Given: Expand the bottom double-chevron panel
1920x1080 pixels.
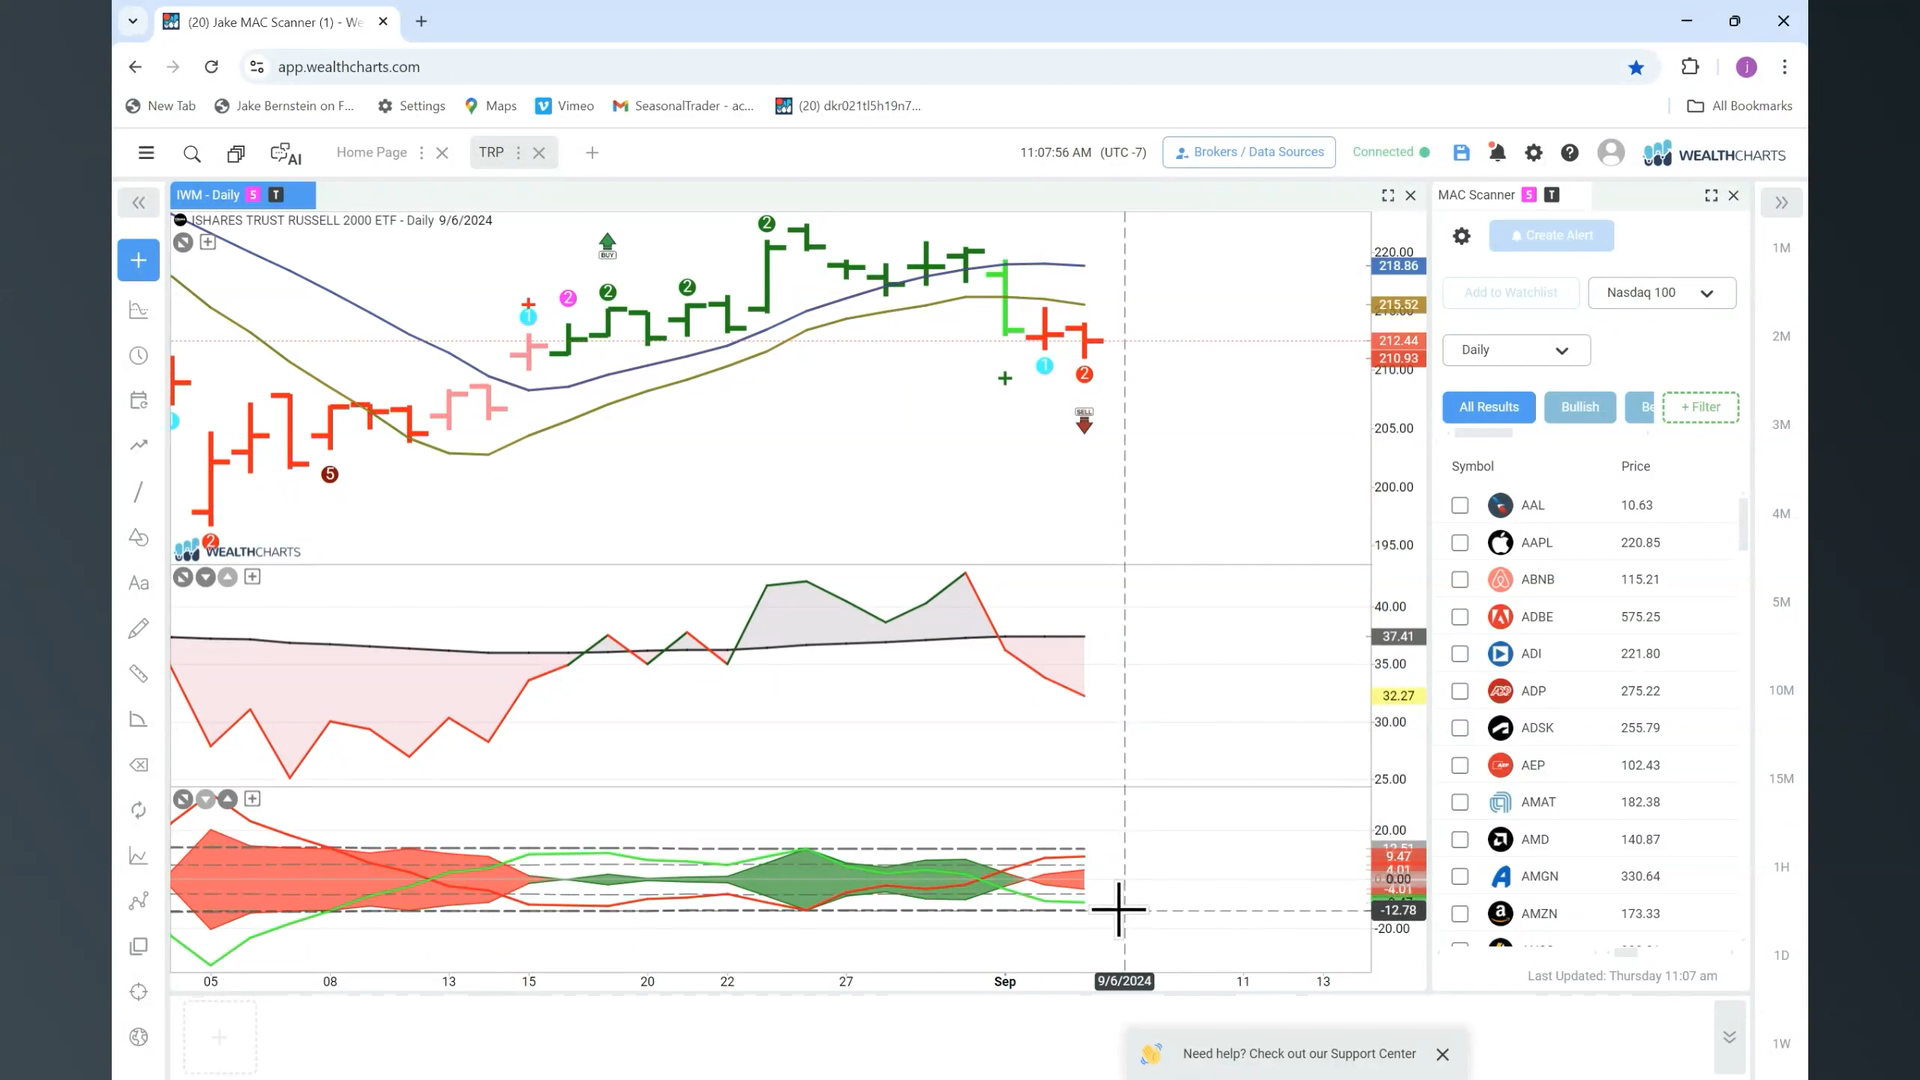Looking at the screenshot, I should (1729, 1037).
